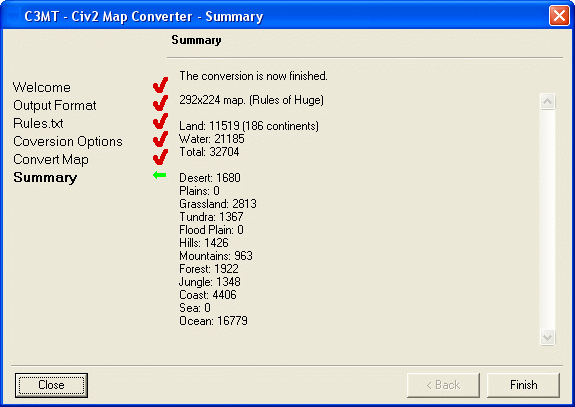The image size is (575, 407).
Task: Select the Output Format step
Action: tap(55, 106)
